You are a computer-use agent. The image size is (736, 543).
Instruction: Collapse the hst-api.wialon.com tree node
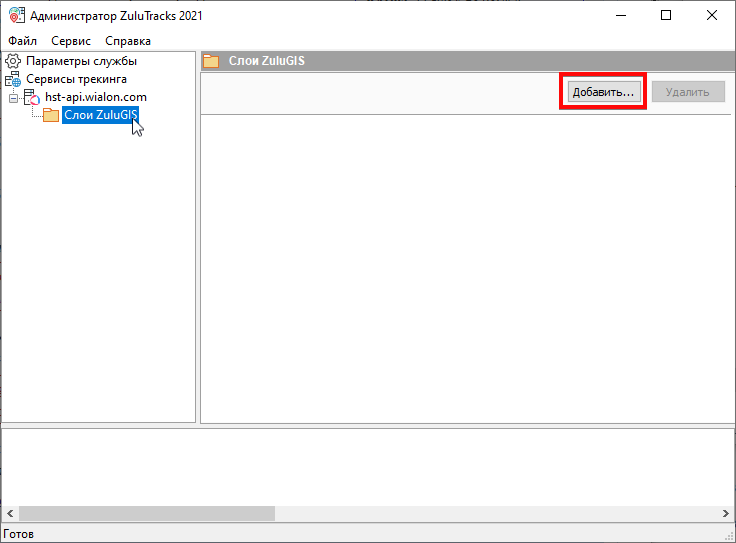pyautogui.click(x=13, y=97)
